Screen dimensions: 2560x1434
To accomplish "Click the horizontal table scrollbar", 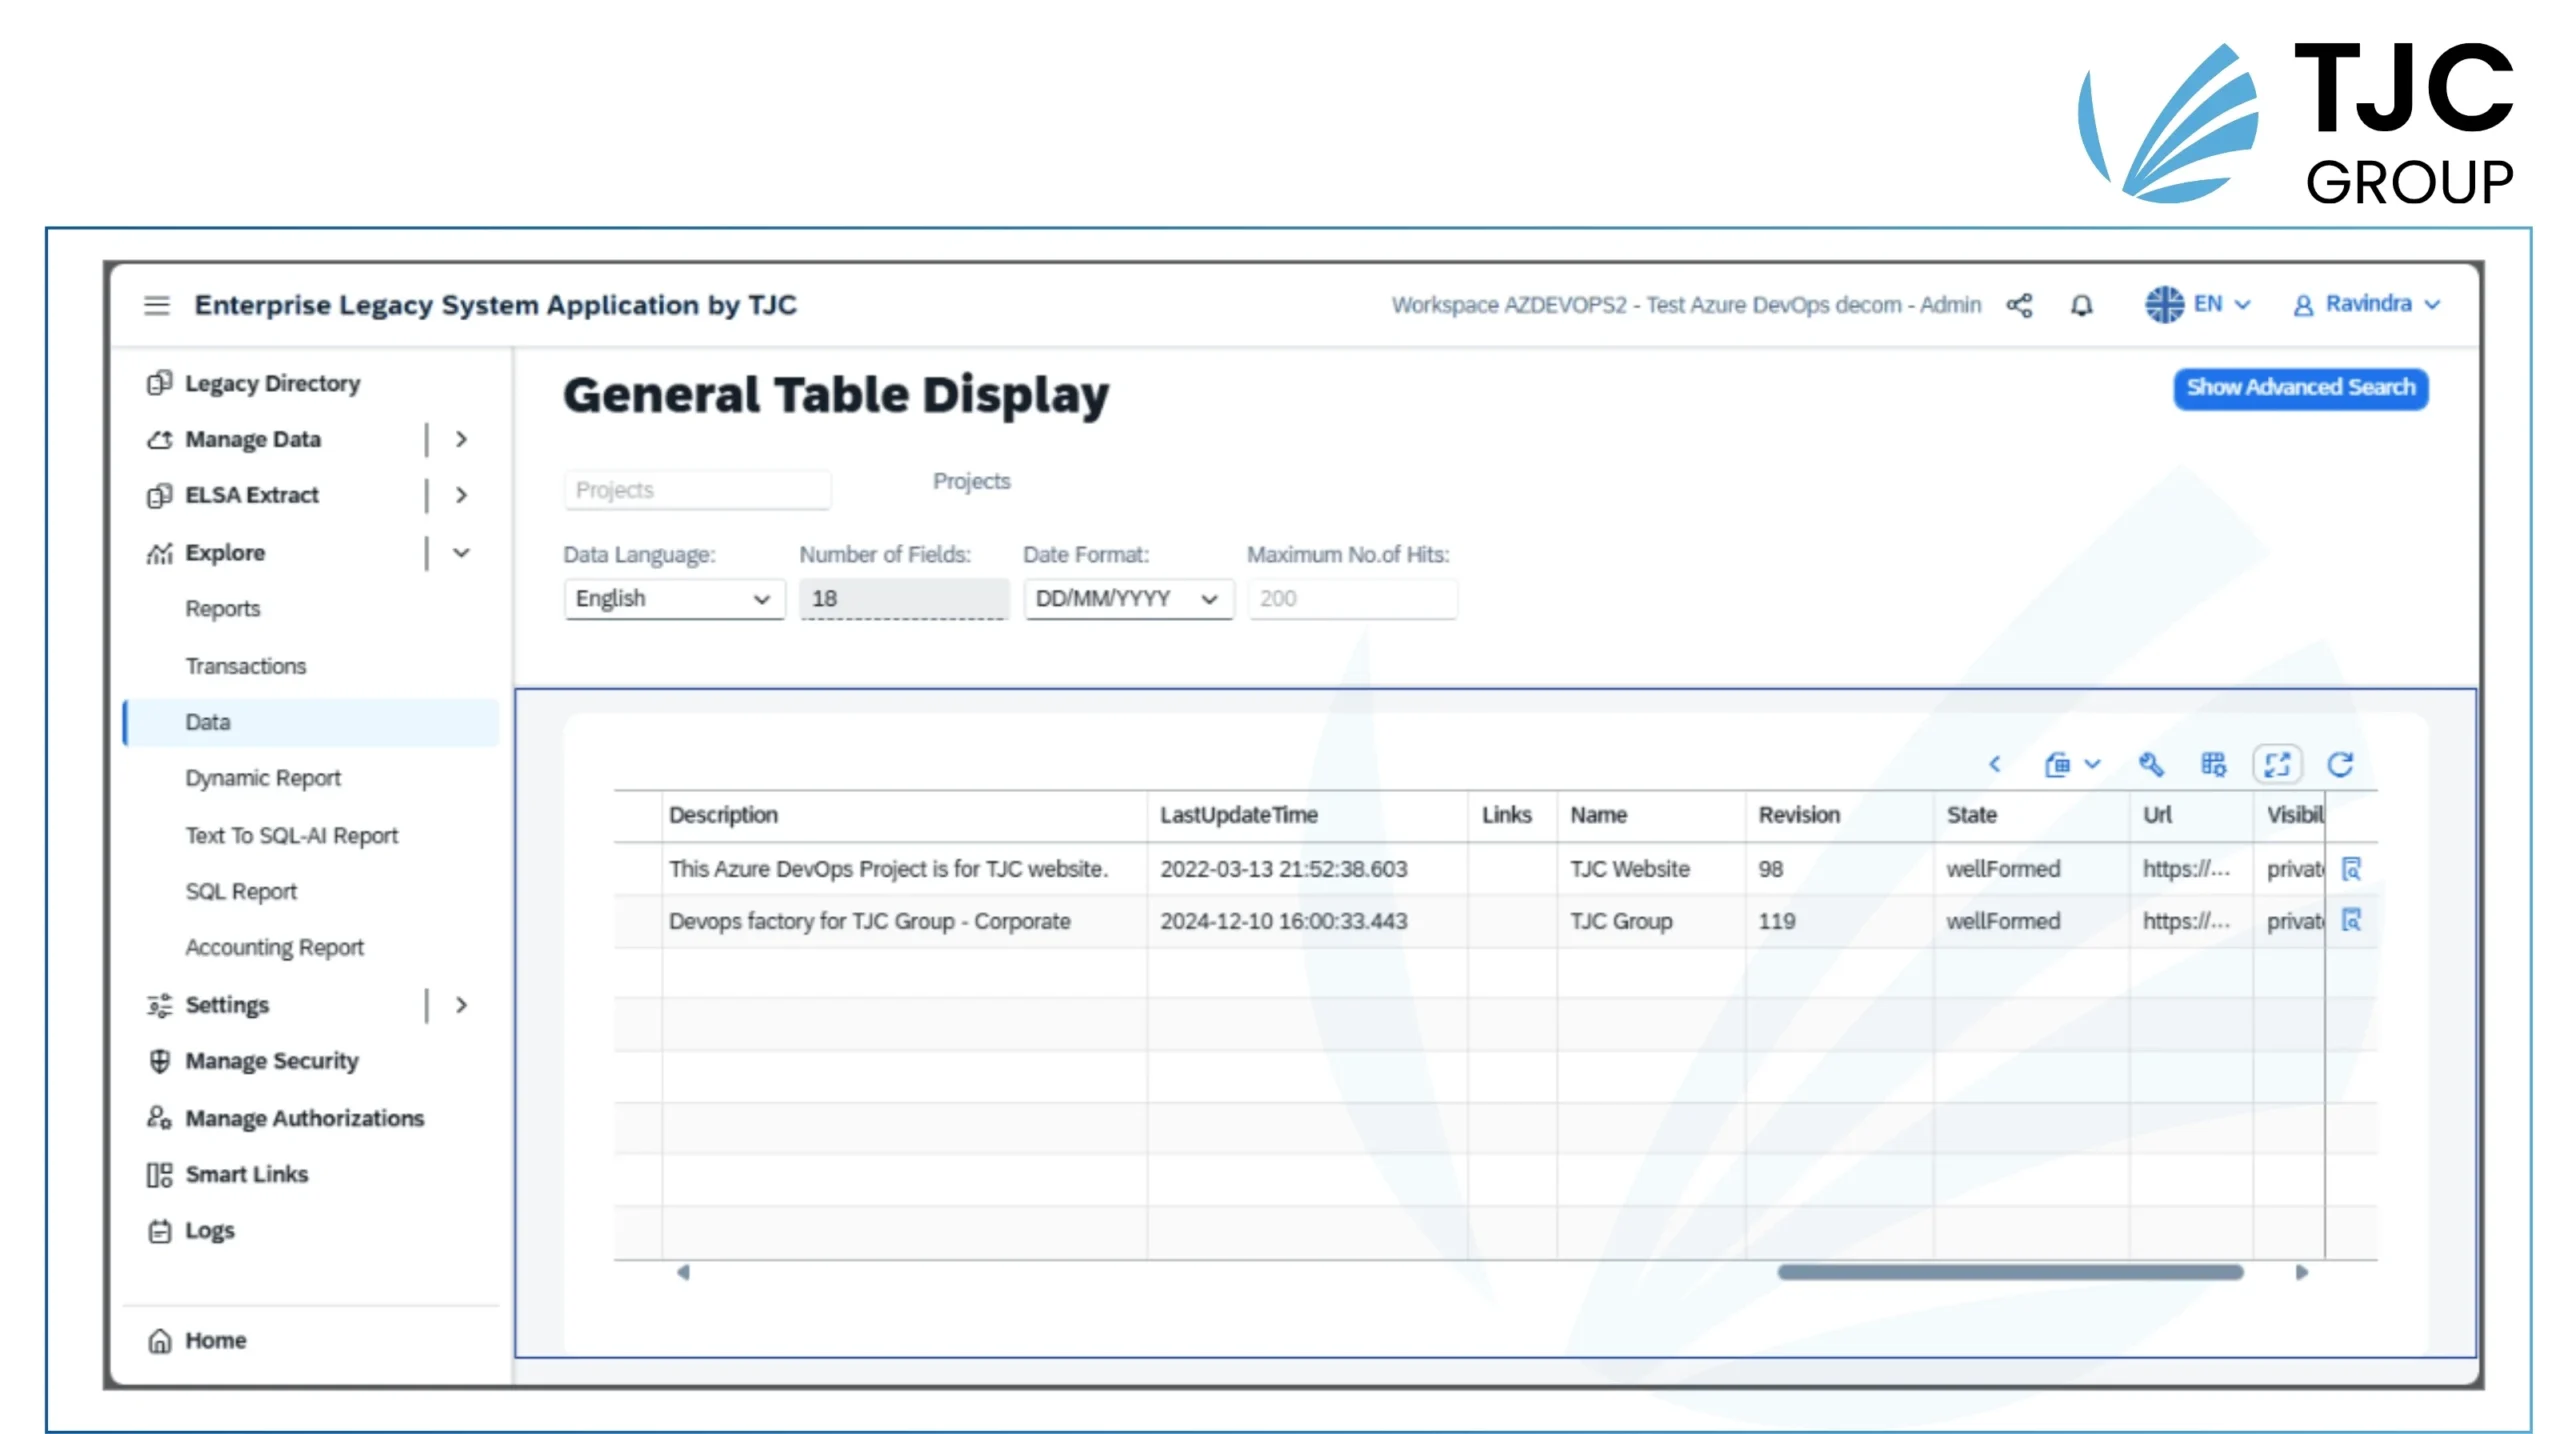I will pos(2010,1273).
